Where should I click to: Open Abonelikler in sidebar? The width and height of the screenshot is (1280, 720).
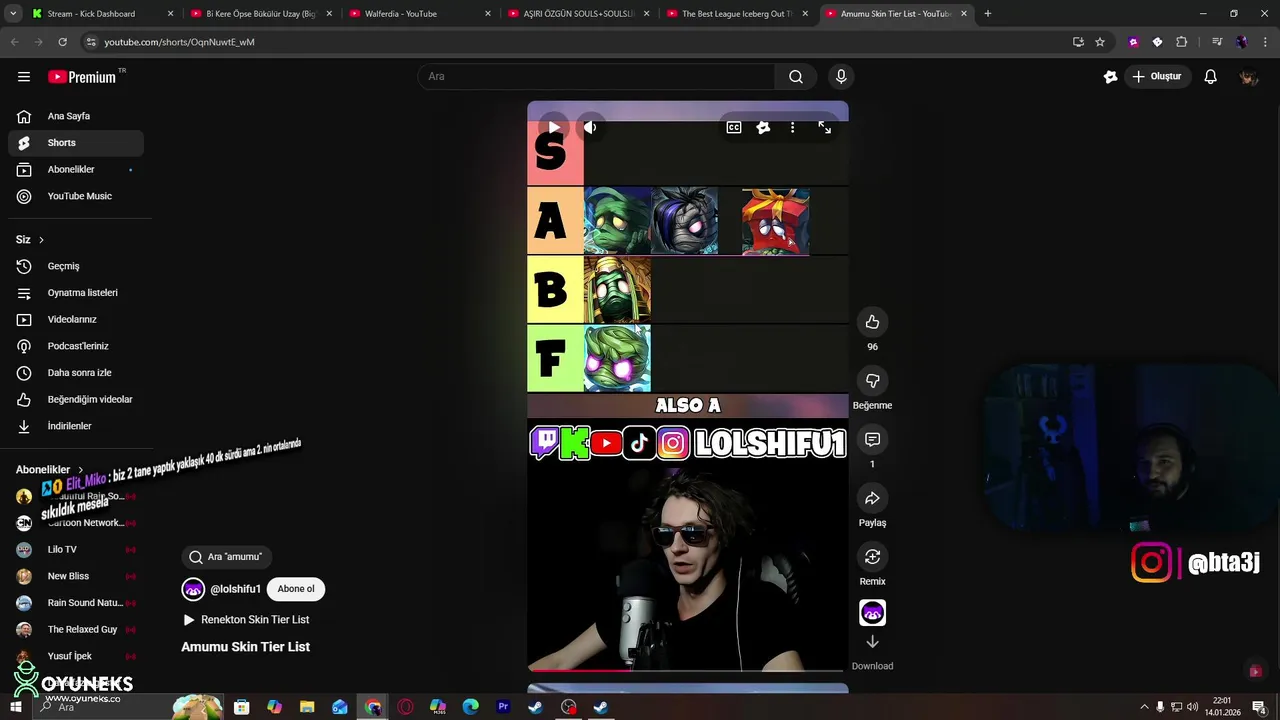[x=76, y=170]
